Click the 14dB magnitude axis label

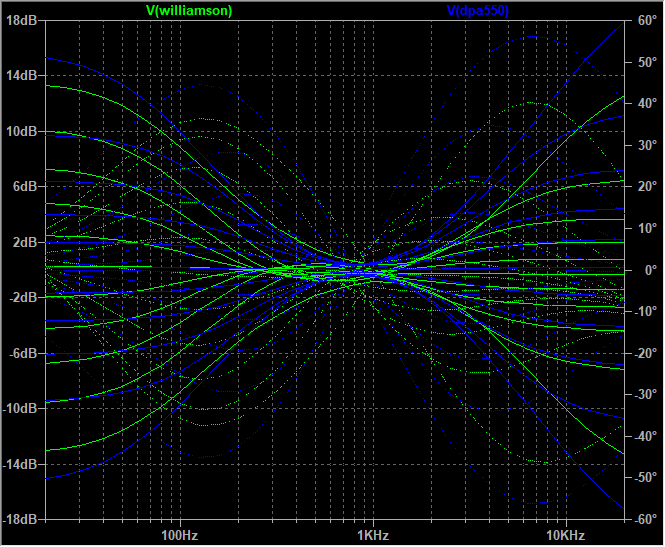[21, 76]
